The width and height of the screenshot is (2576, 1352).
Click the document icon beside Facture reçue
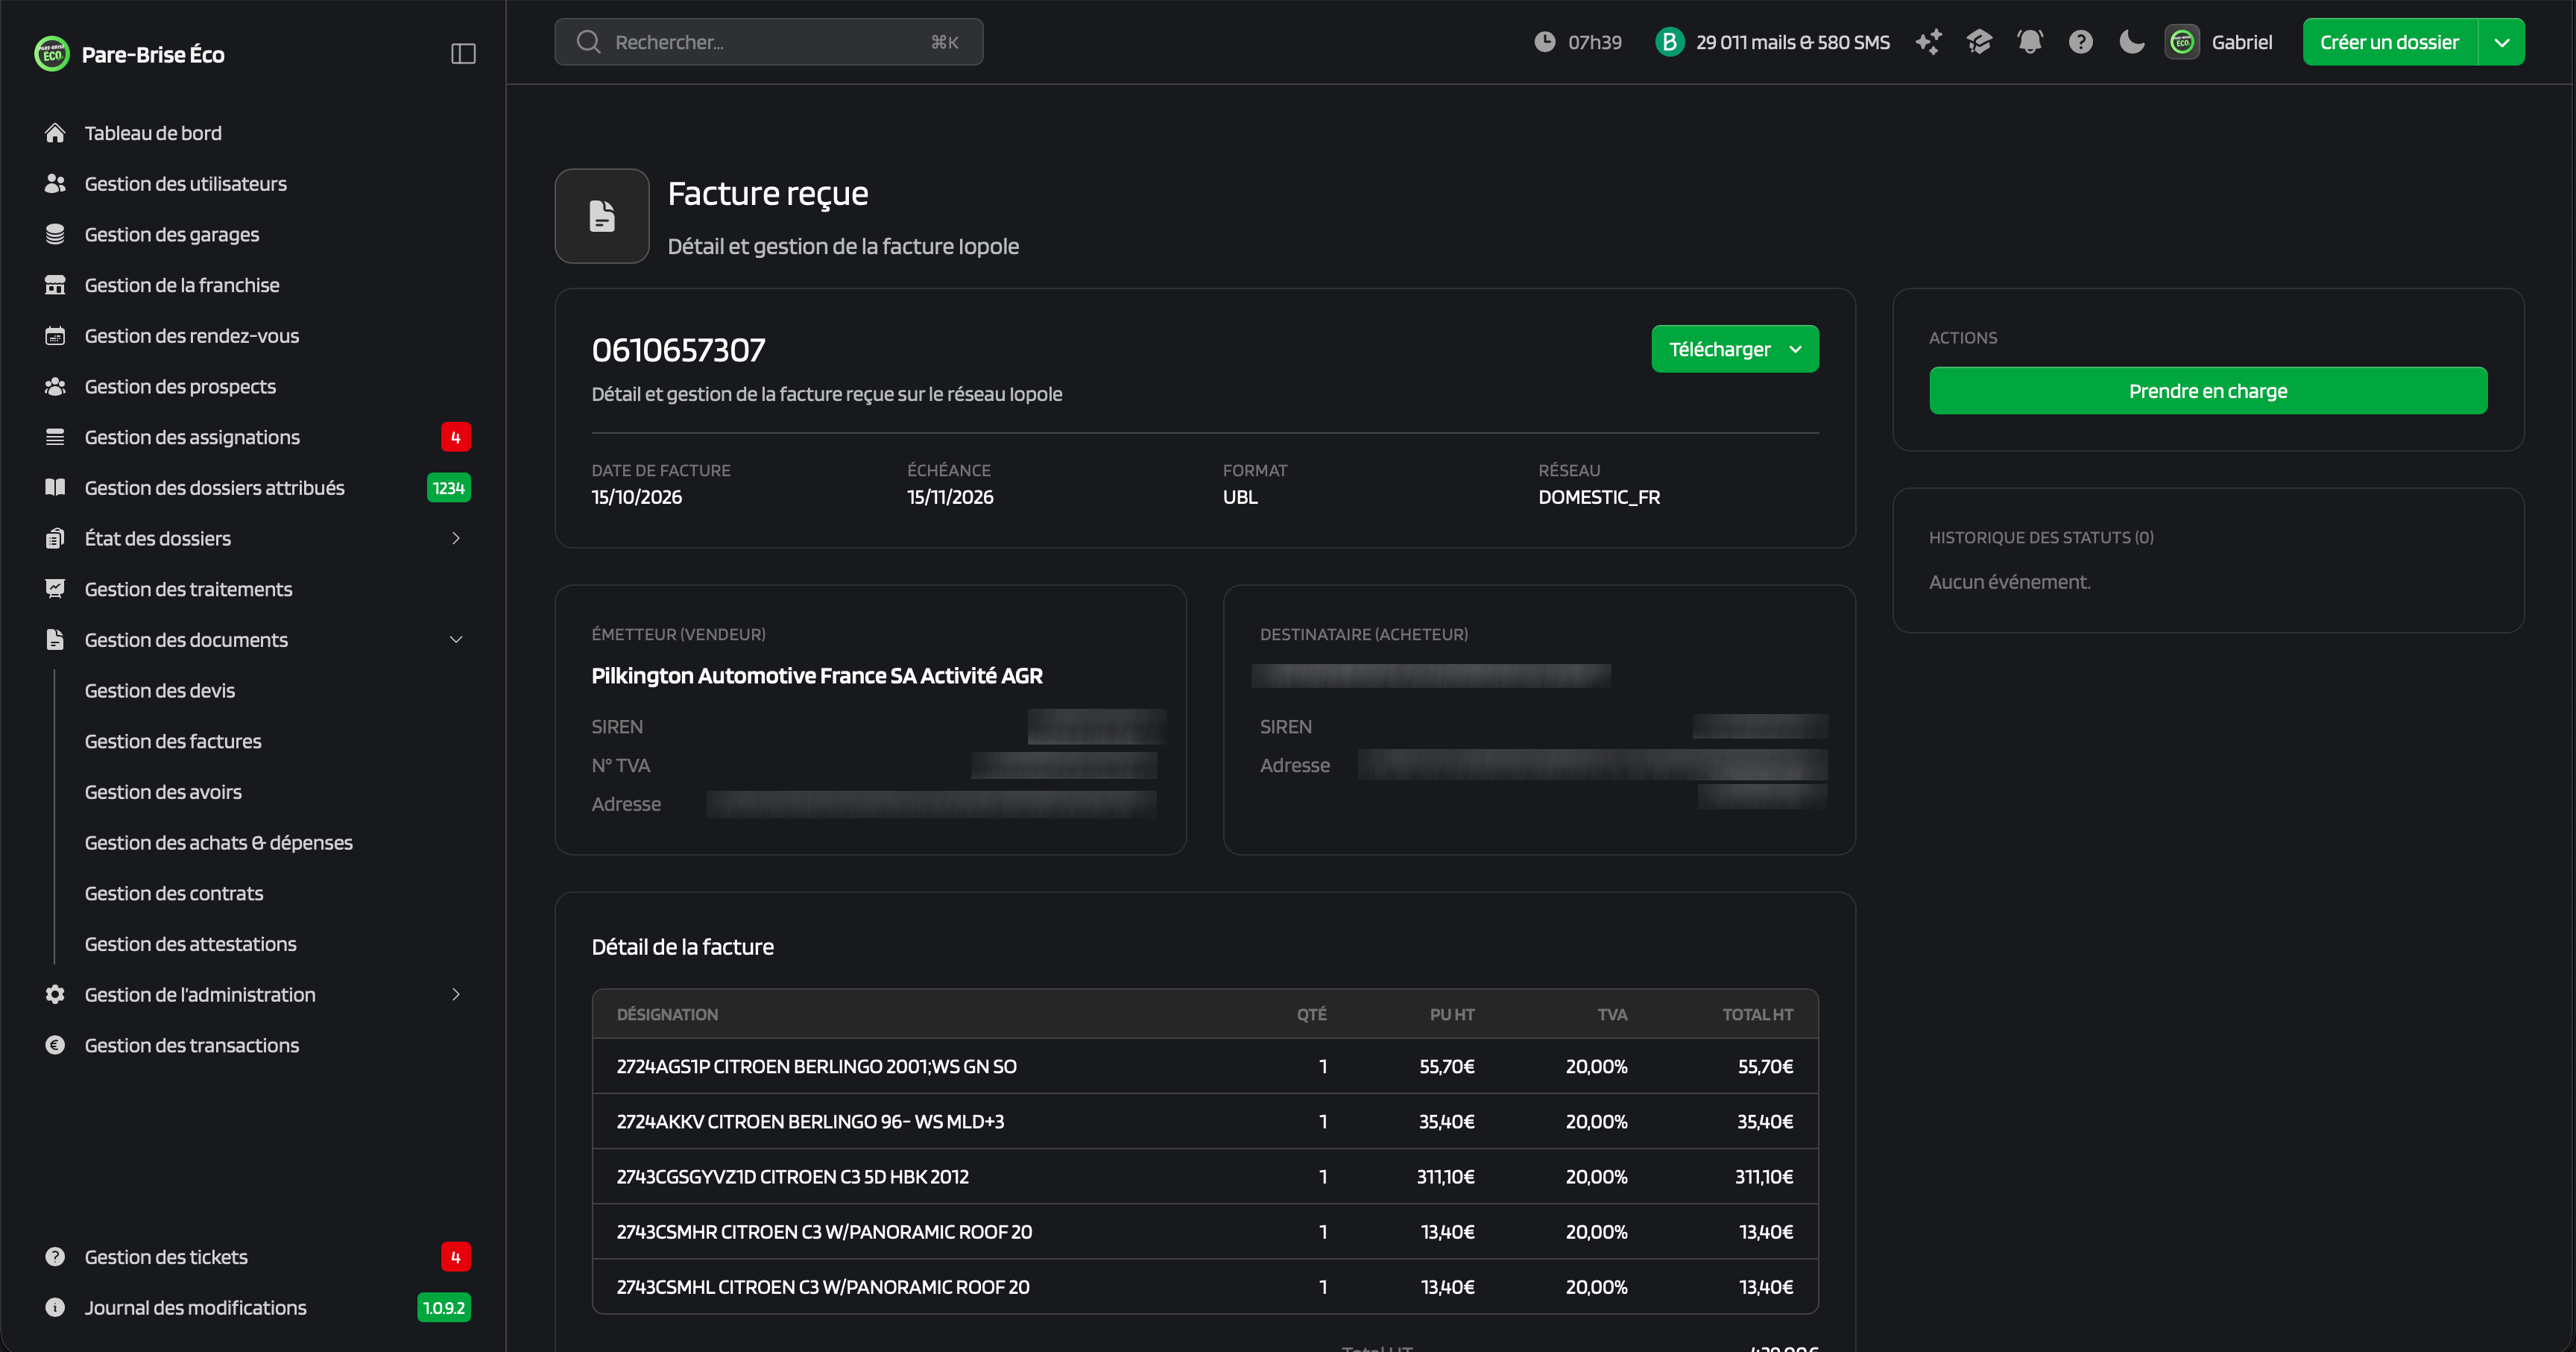tap(602, 216)
